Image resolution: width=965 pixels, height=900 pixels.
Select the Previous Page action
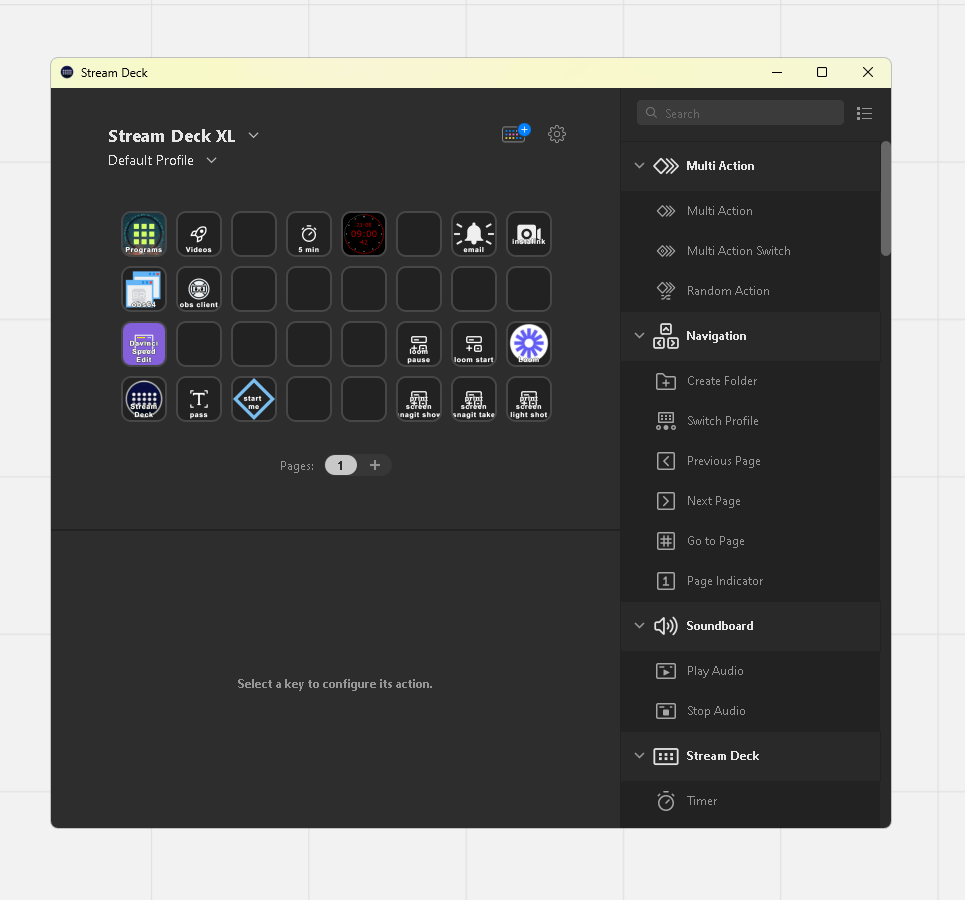click(x=750, y=461)
